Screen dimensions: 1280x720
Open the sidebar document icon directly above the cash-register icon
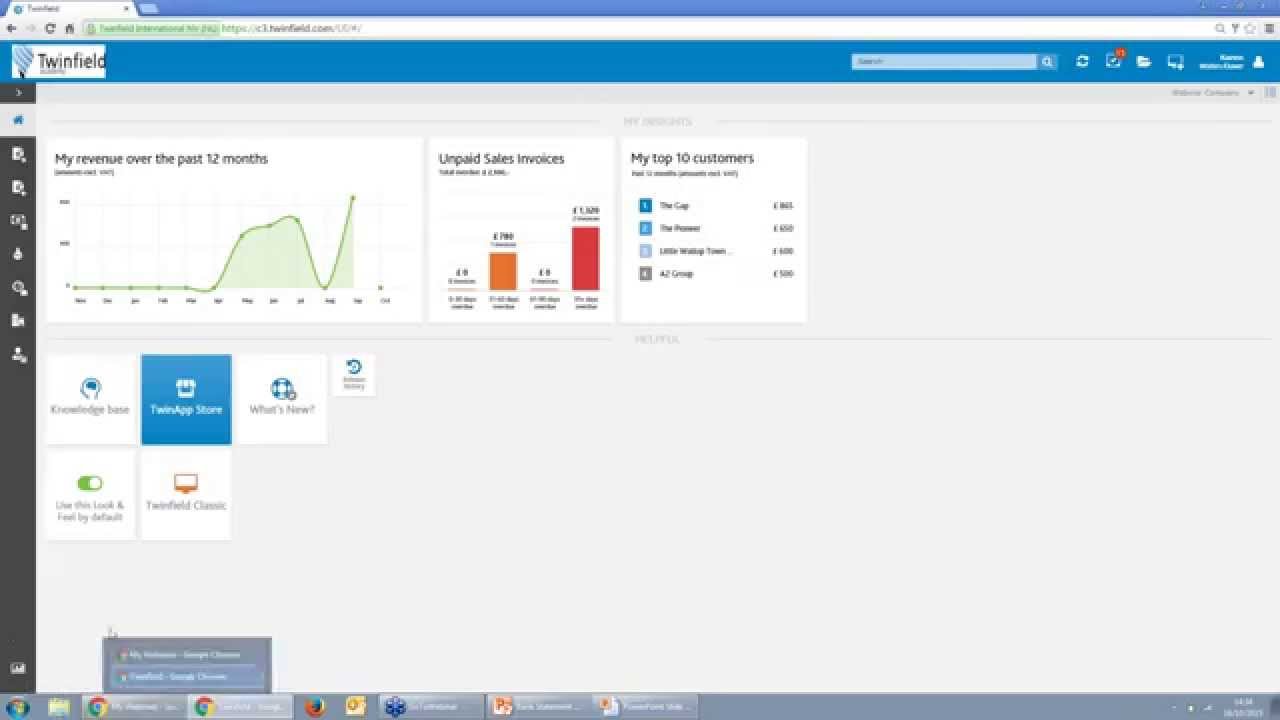pos(18,187)
